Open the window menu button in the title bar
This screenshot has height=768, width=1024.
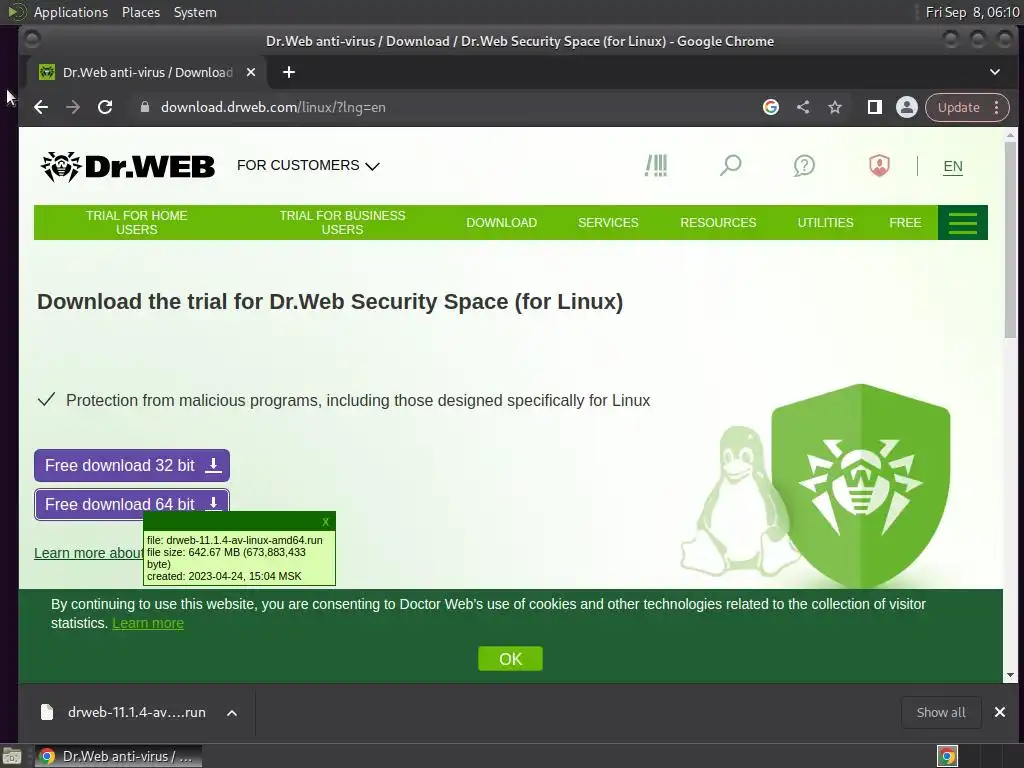(31, 40)
